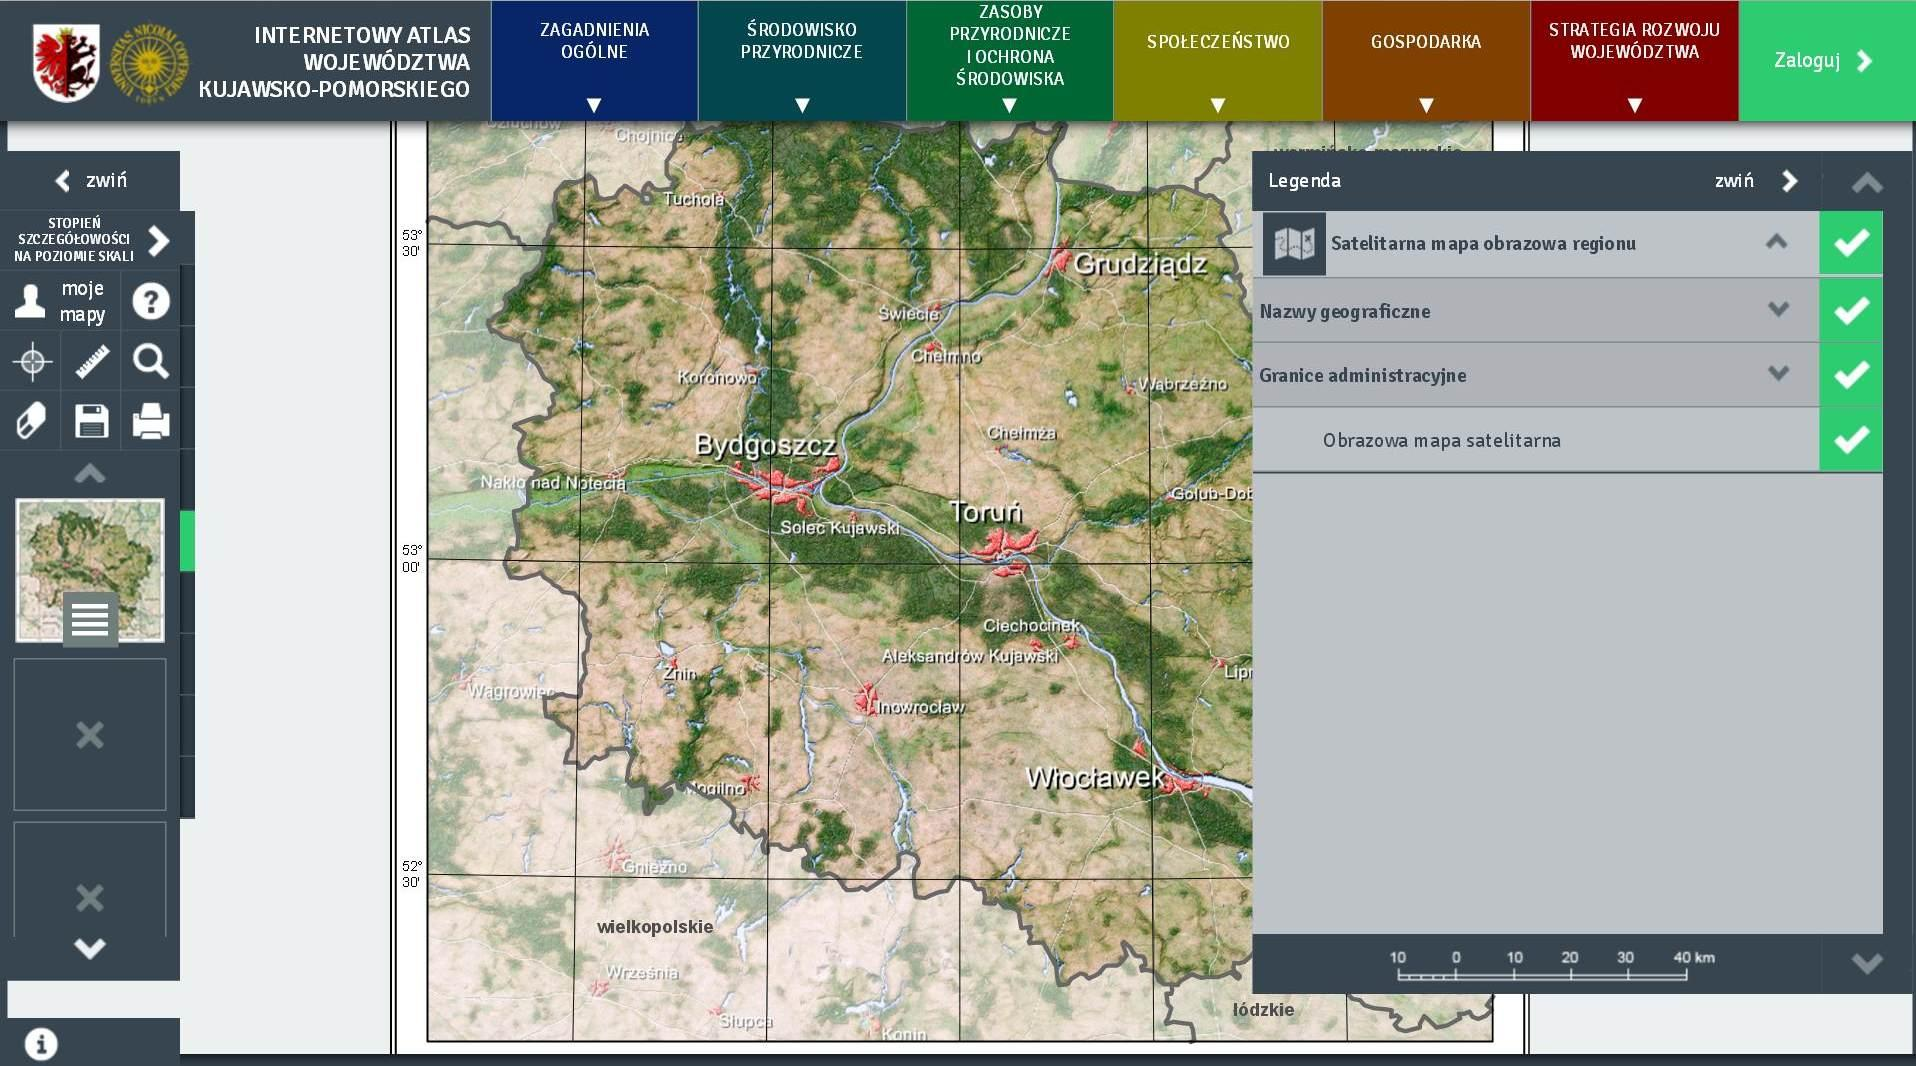
Task: Select the satellite map thumbnail
Action: pos(90,570)
